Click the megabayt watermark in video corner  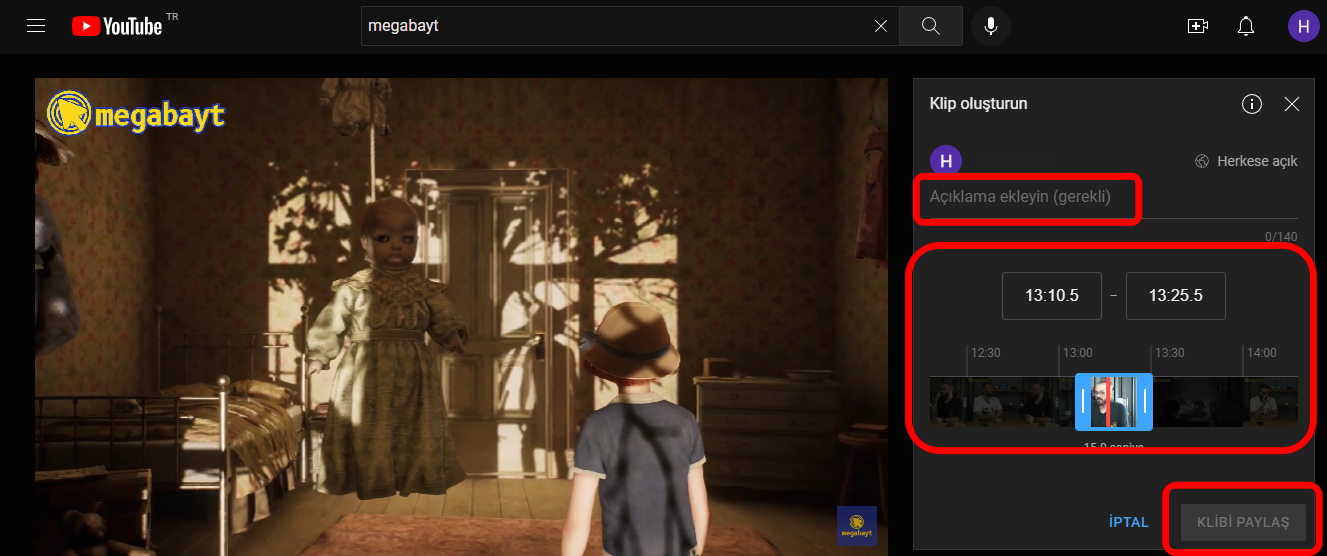[856, 525]
